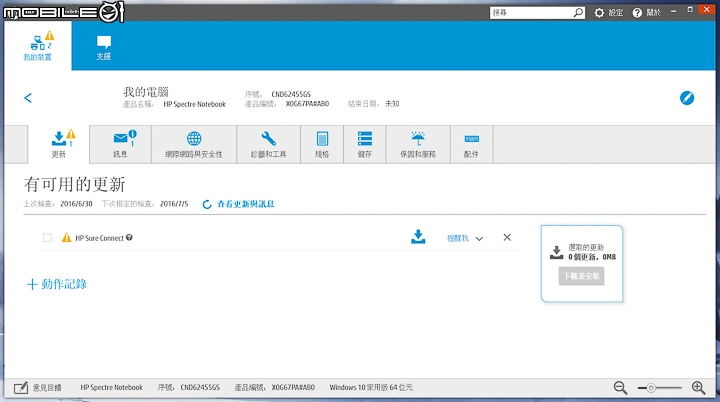Screen dimensions: 720x402
Task: Click the zoom slider handle
Action: [x=651, y=388]
